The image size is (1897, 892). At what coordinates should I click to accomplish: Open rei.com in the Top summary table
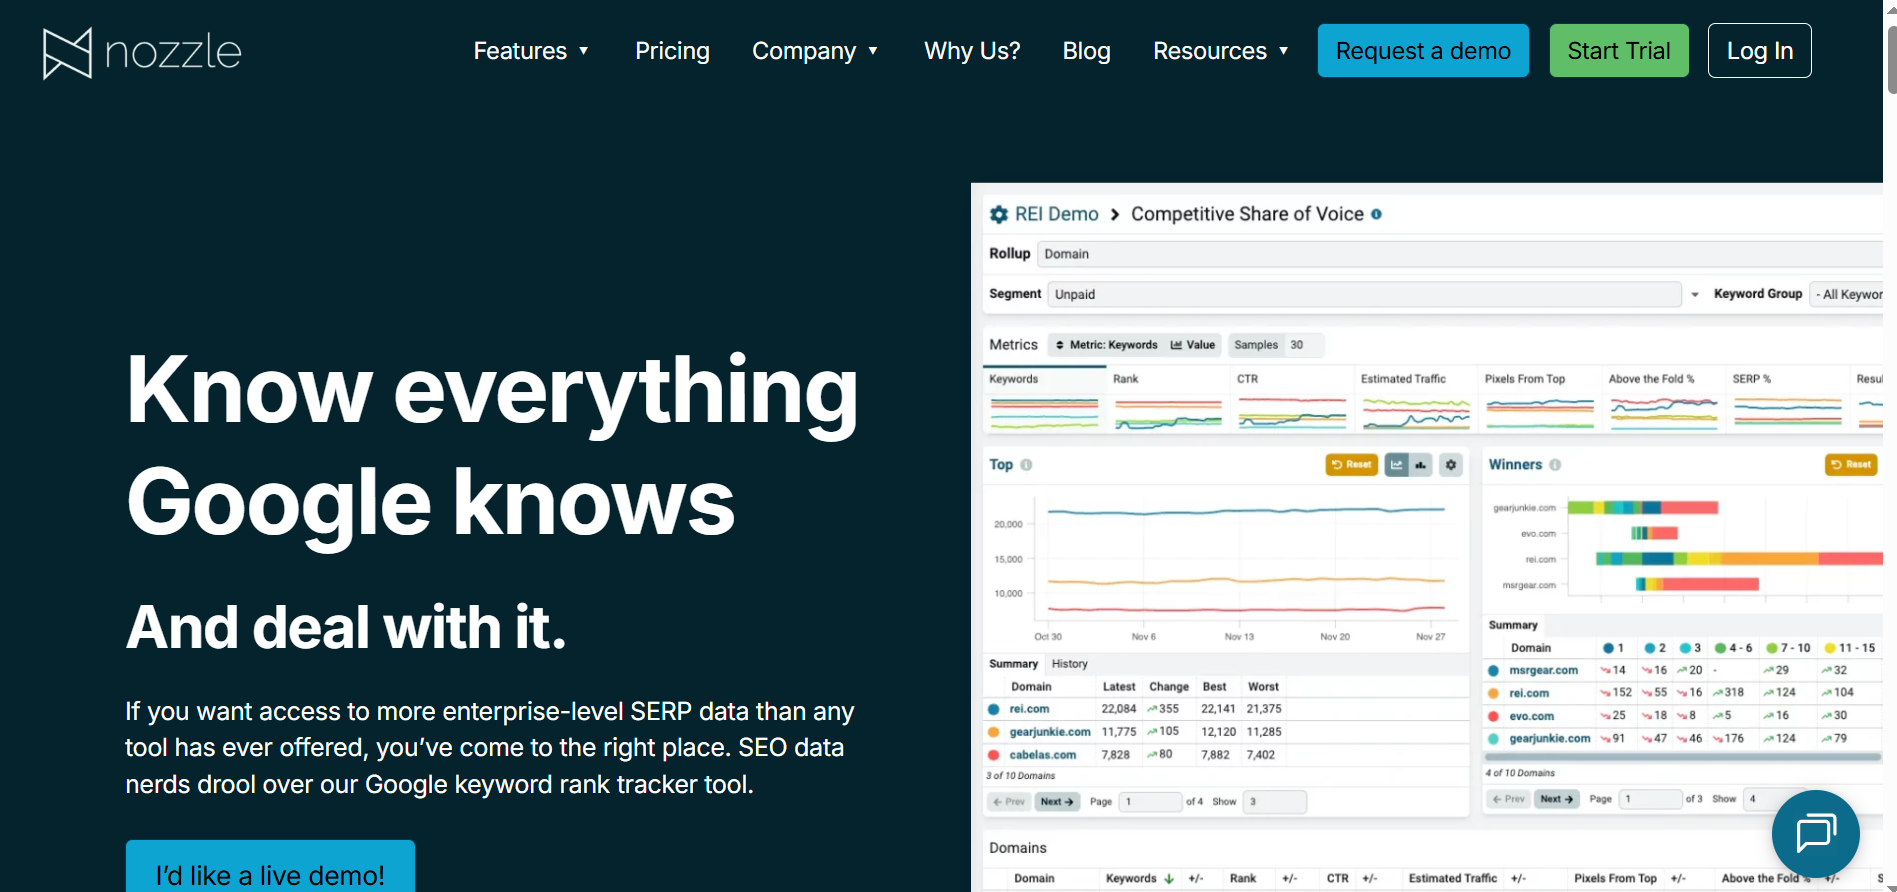[x=1029, y=709]
